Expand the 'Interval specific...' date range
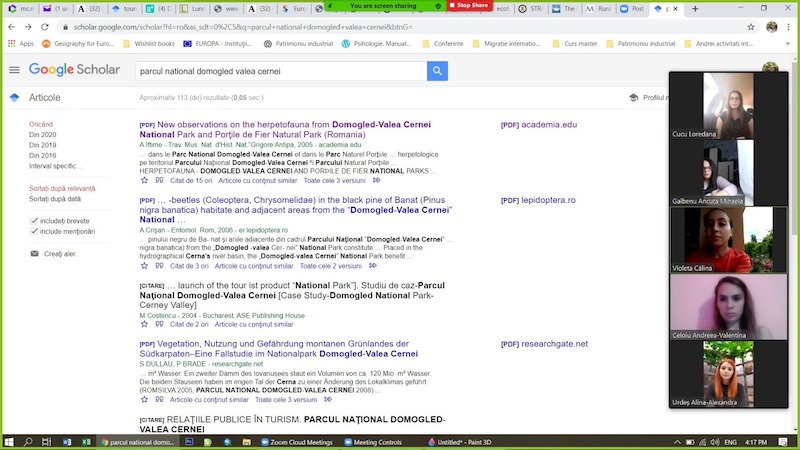Screen dimensions: 800x450 55,166
